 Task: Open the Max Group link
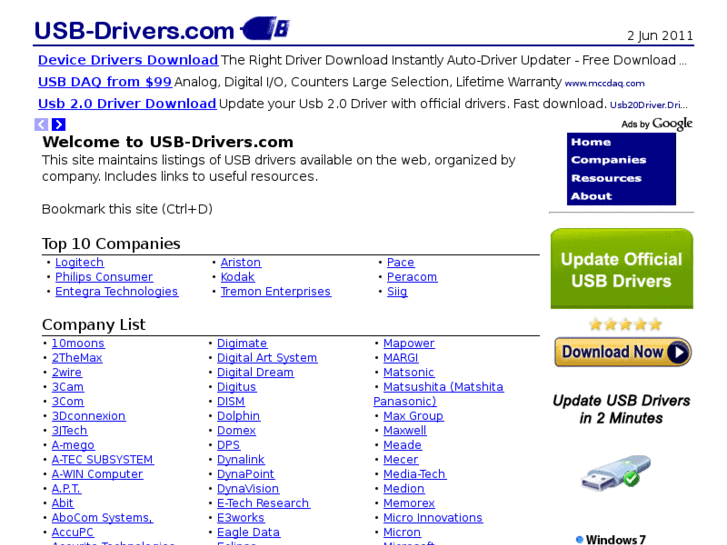tap(414, 416)
